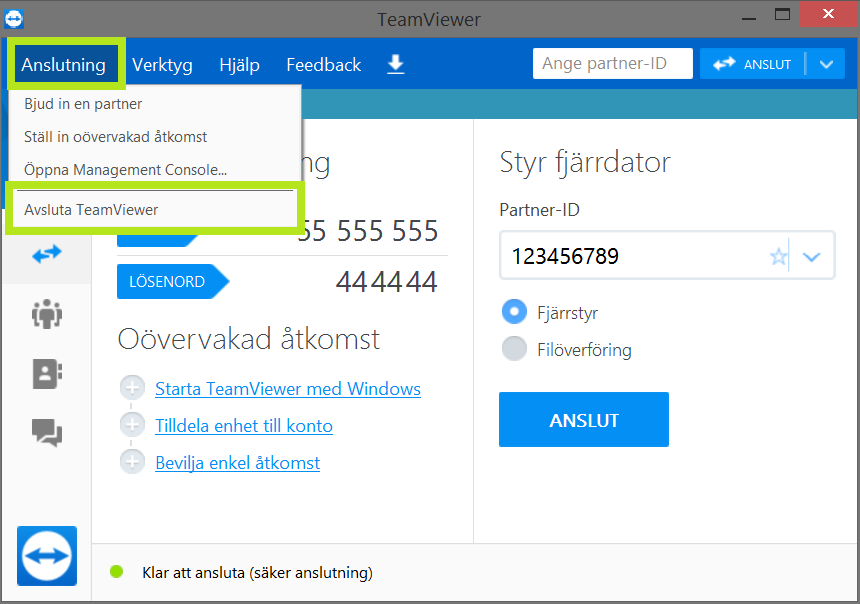The height and width of the screenshot is (604, 860).
Task: Click the download arrow icon in menu bar
Action: [x=396, y=64]
